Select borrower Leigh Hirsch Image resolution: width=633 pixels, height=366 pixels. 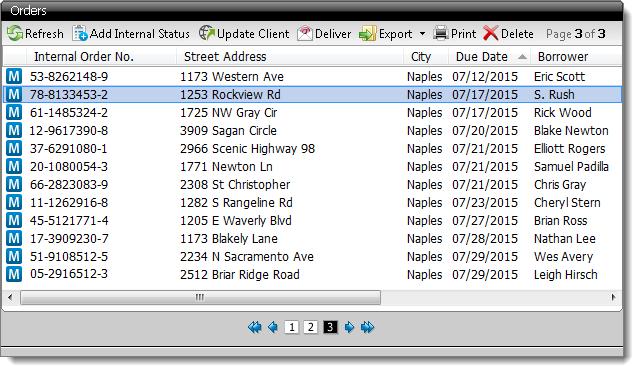click(x=566, y=275)
